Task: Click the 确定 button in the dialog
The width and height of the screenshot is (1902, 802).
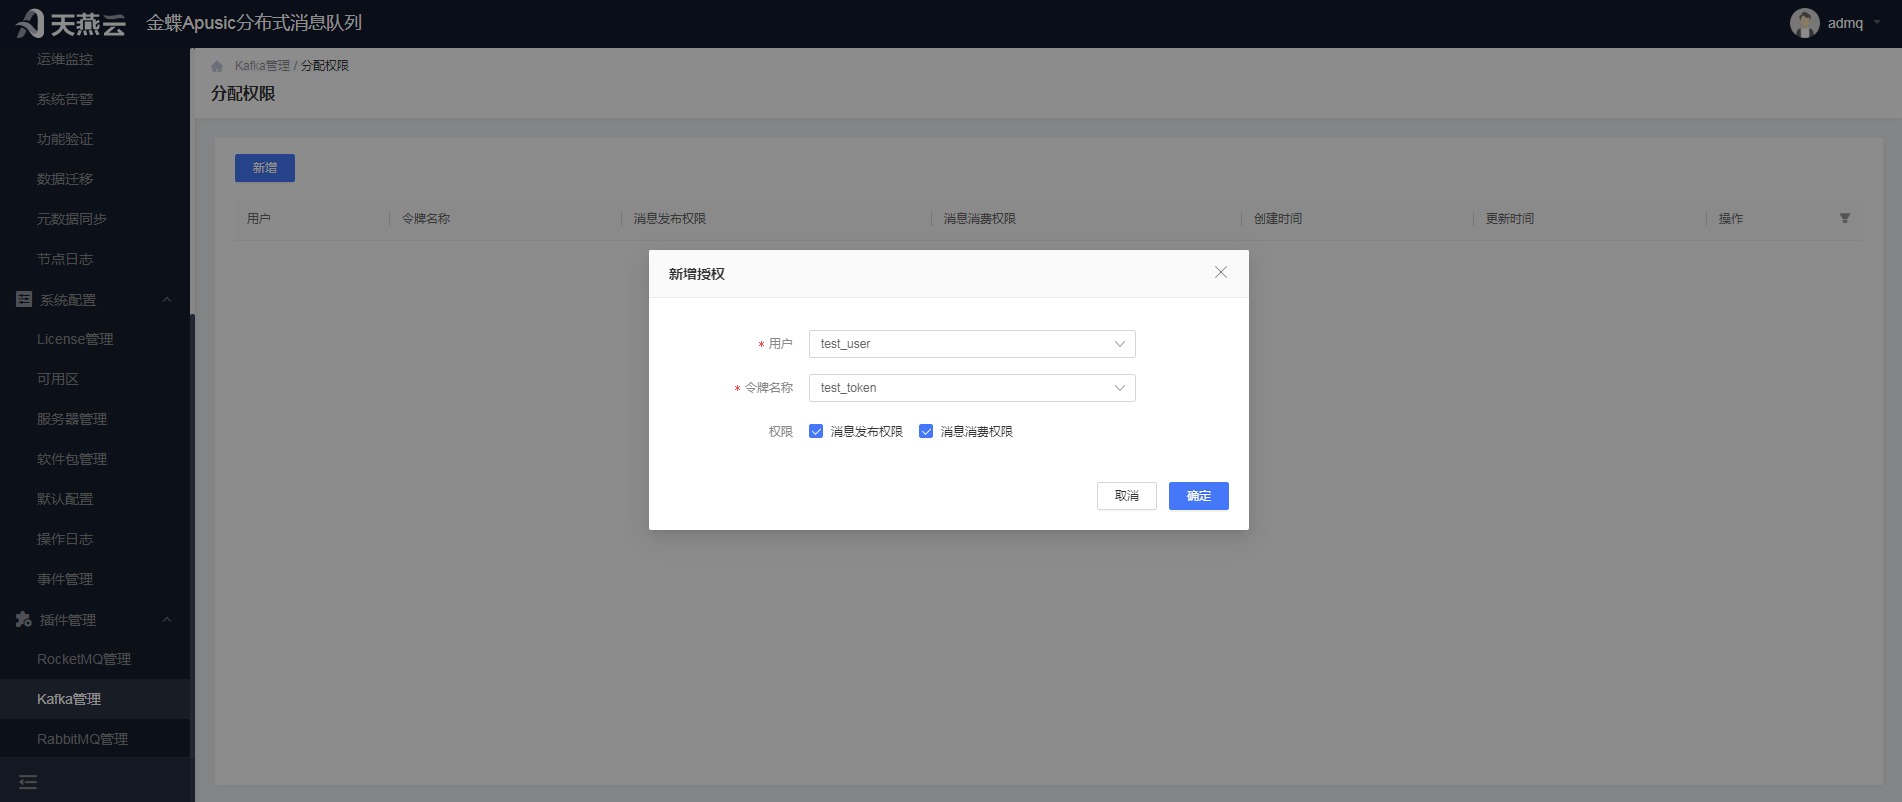Action: (1199, 496)
